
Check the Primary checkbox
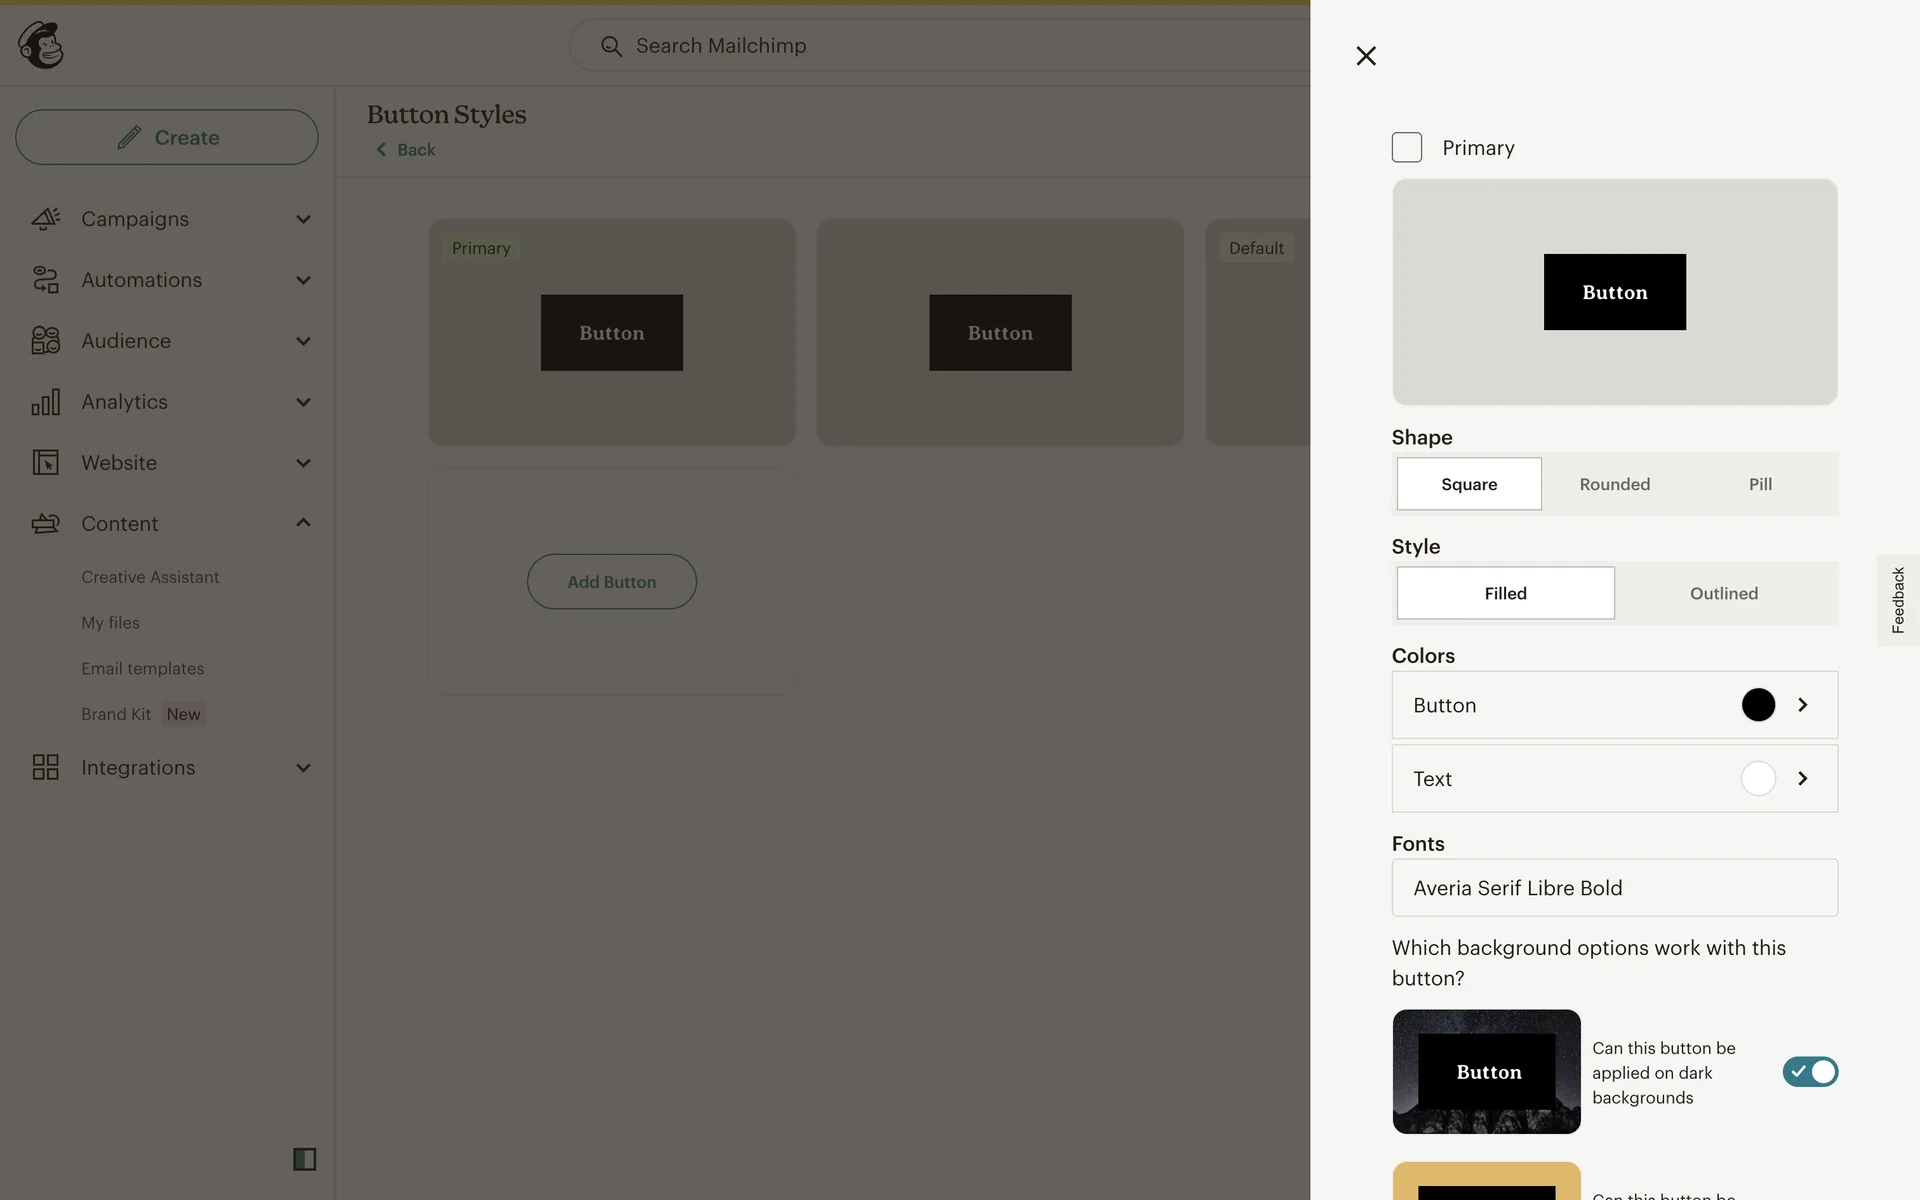[x=1406, y=148]
